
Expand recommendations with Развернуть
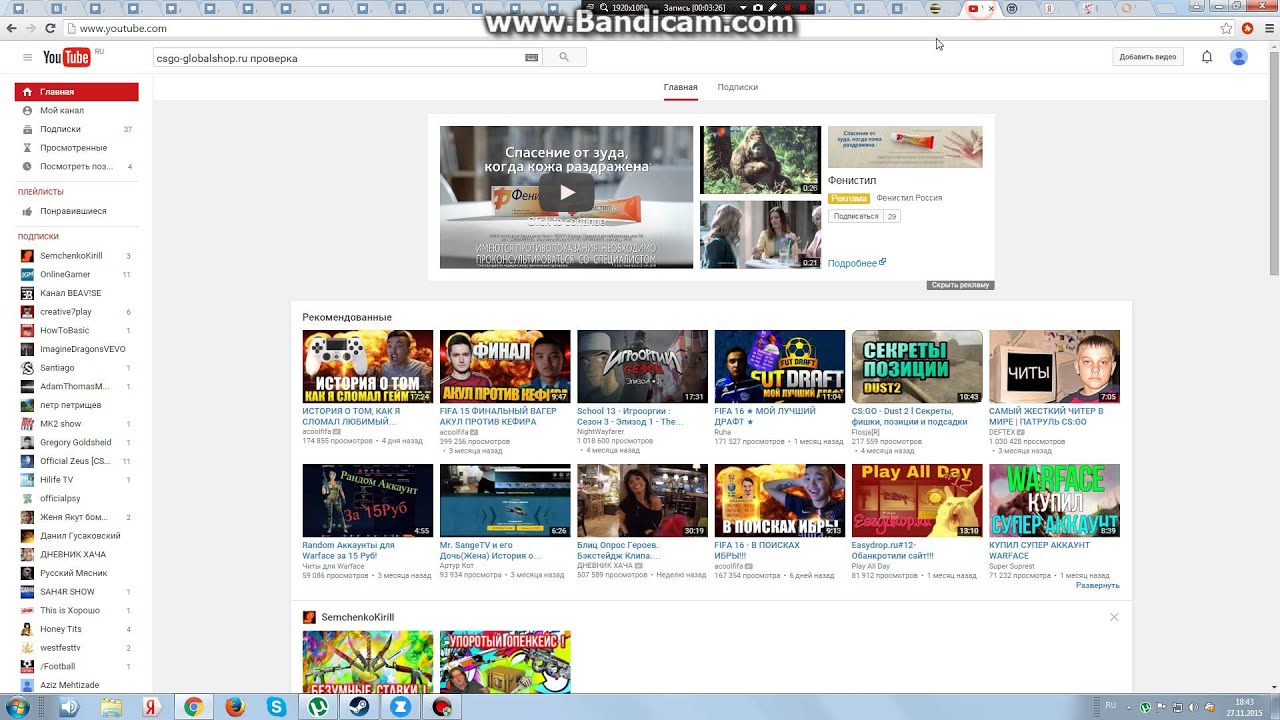[1097, 585]
